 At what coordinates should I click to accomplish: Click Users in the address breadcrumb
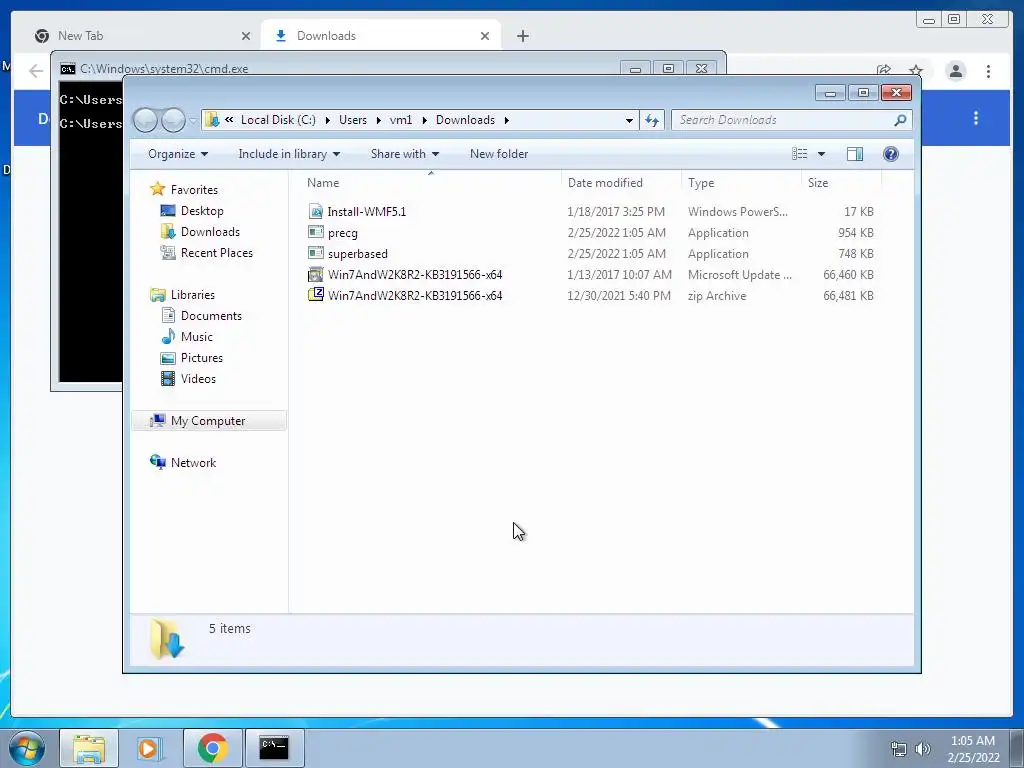[x=353, y=120]
